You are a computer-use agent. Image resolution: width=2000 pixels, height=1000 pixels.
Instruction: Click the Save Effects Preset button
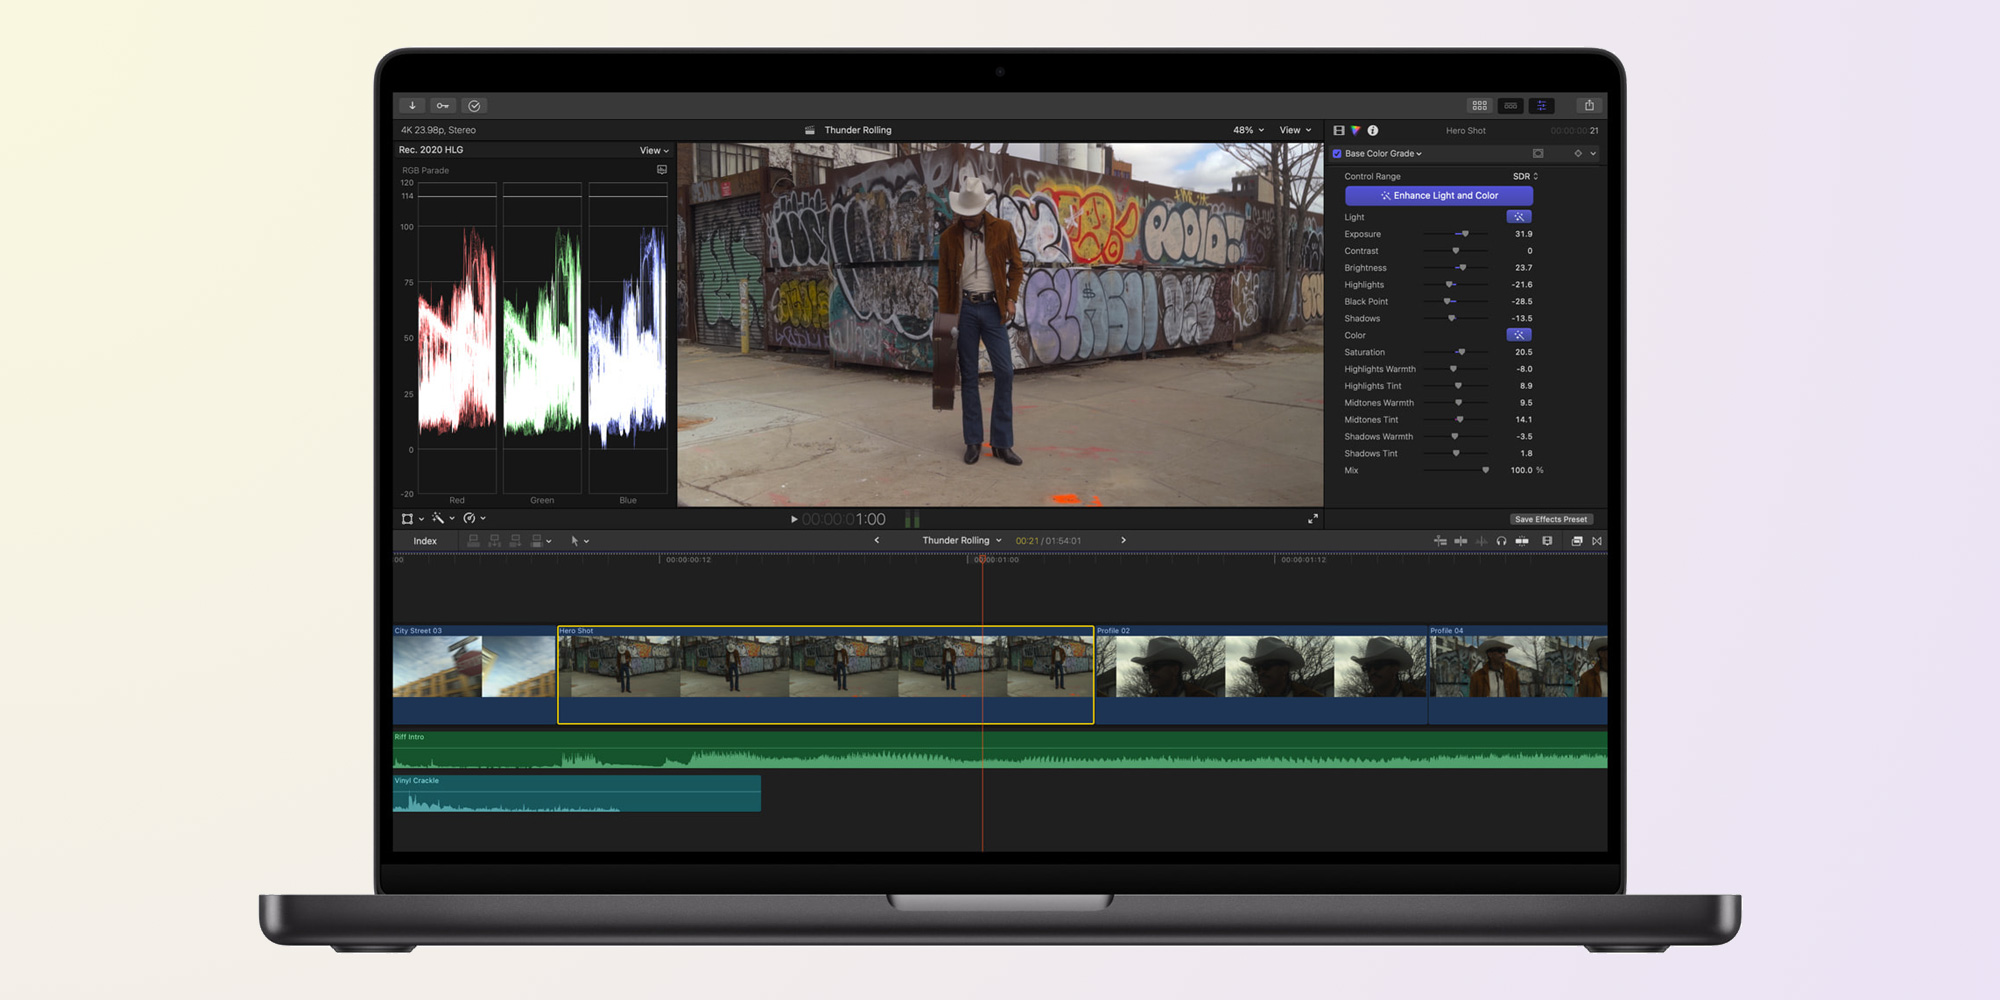point(1550,520)
